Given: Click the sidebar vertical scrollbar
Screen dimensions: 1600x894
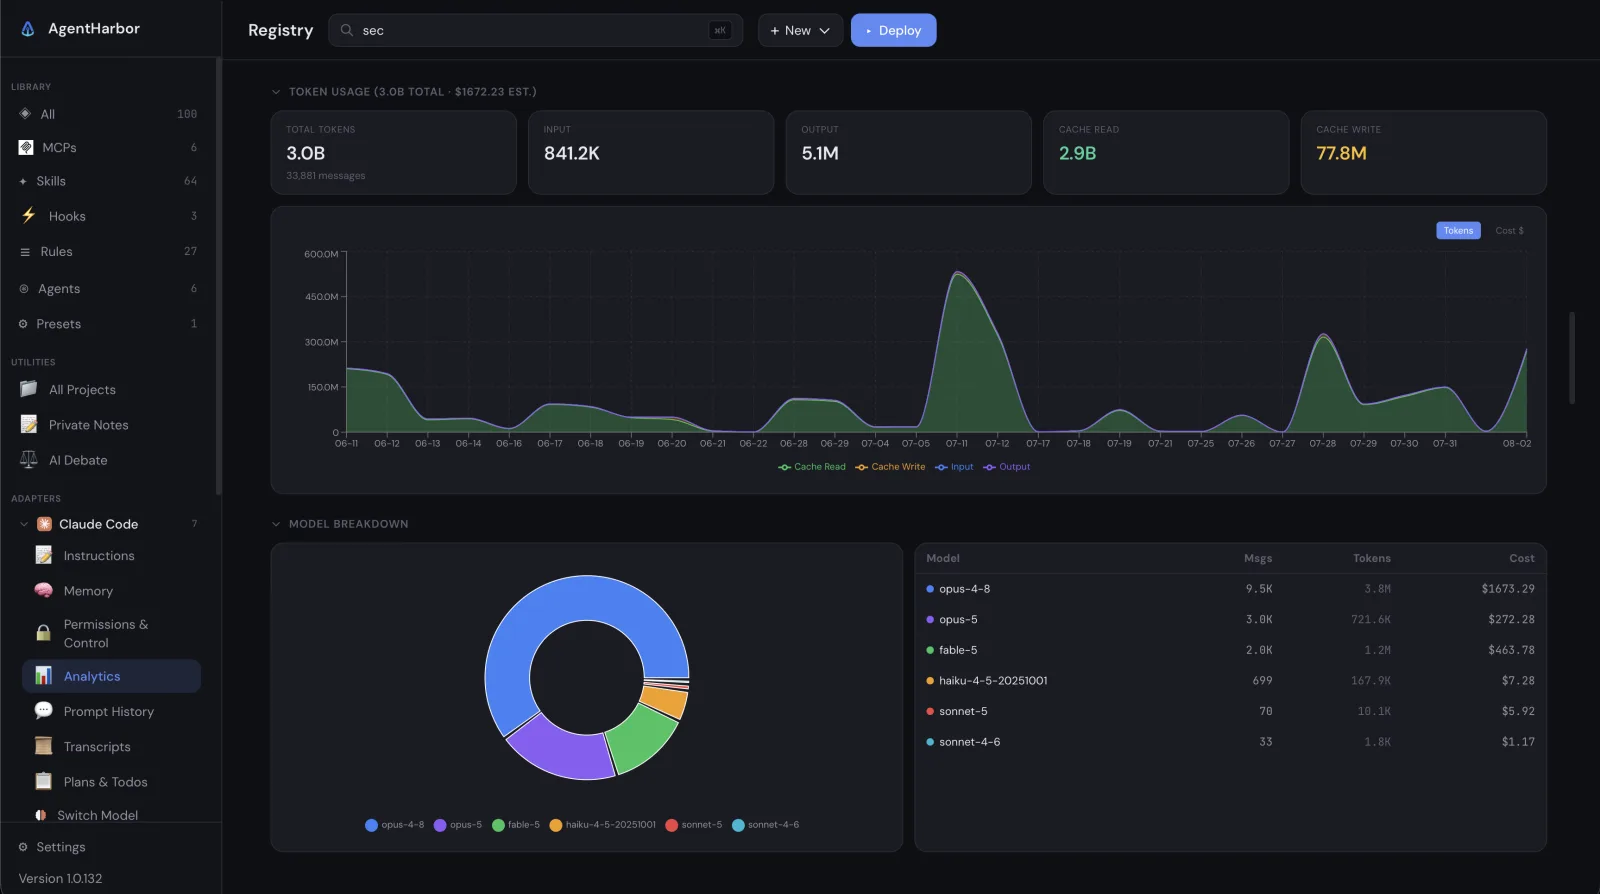Looking at the screenshot, I should (218, 276).
